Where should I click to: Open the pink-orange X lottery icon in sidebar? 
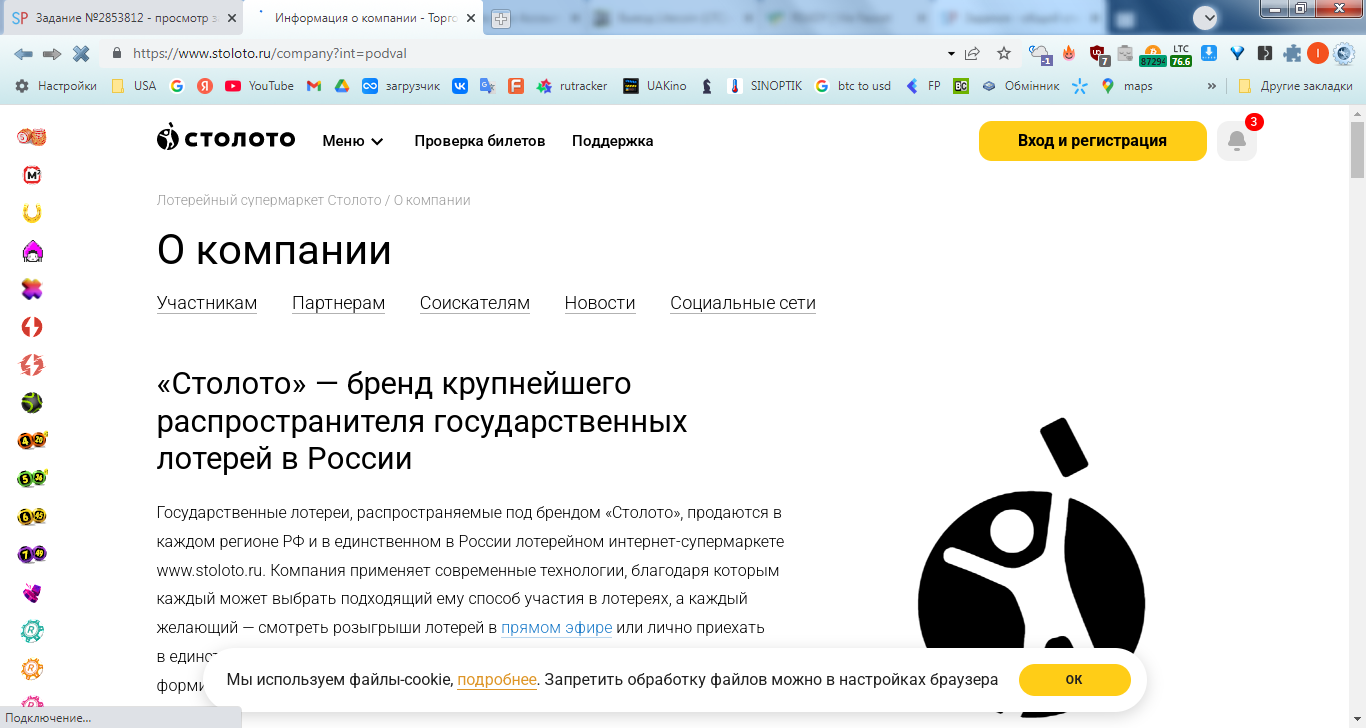click(x=32, y=289)
